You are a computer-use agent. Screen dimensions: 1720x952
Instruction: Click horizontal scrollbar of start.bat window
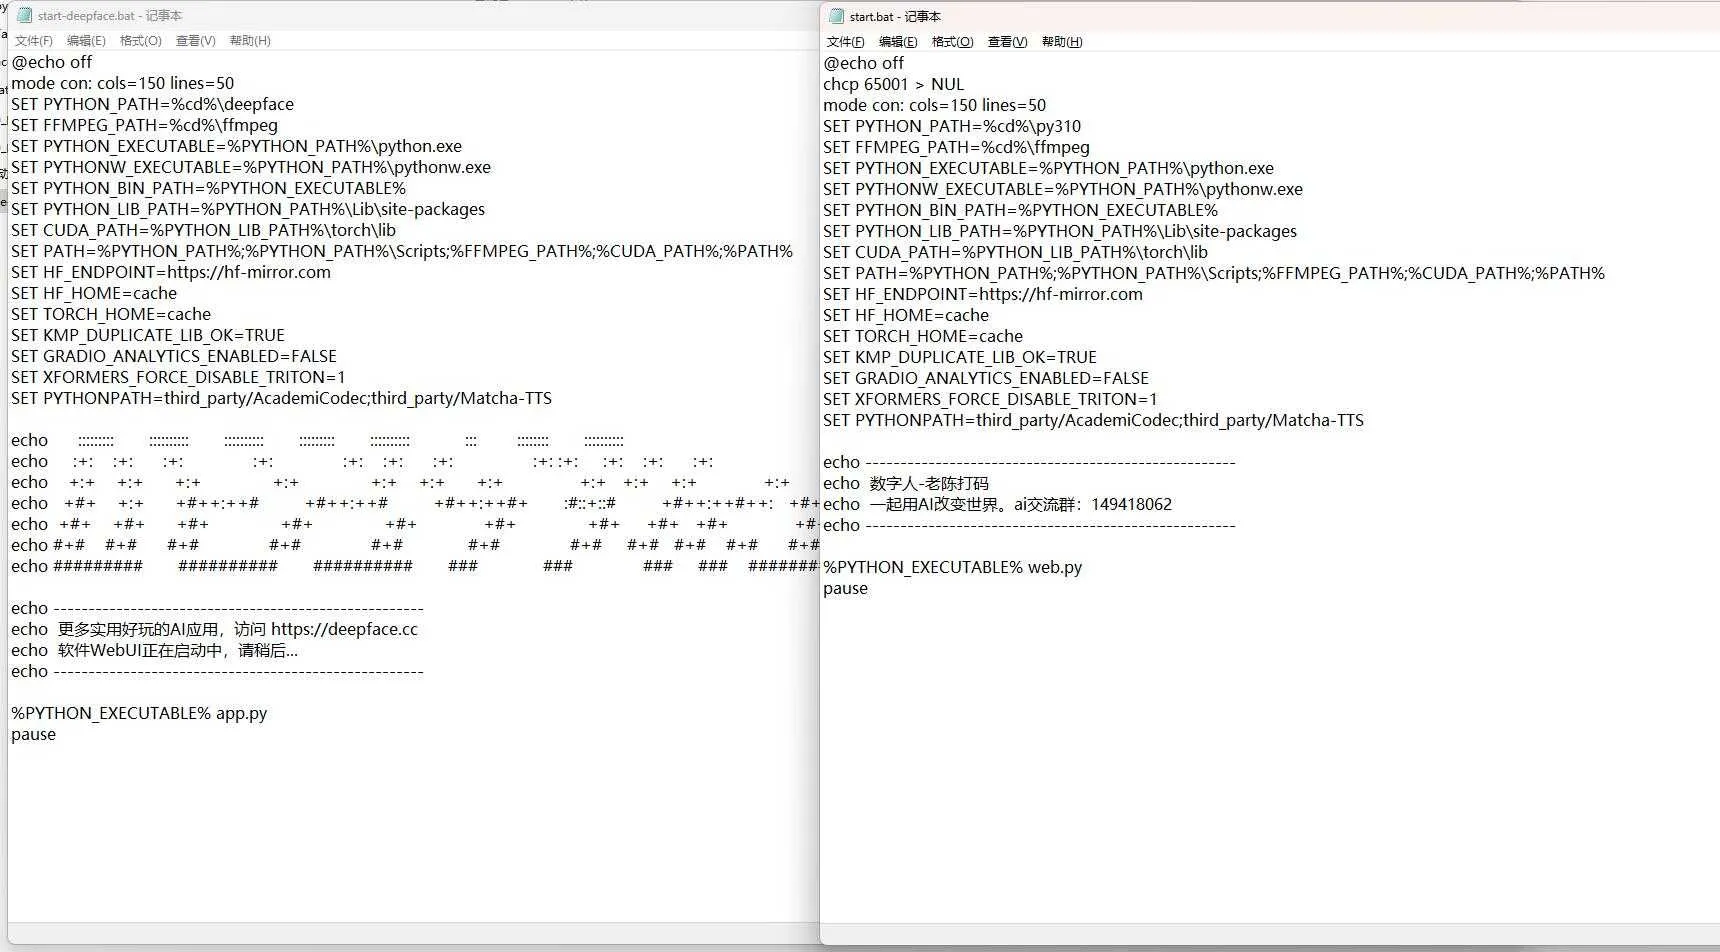(x=1270, y=932)
